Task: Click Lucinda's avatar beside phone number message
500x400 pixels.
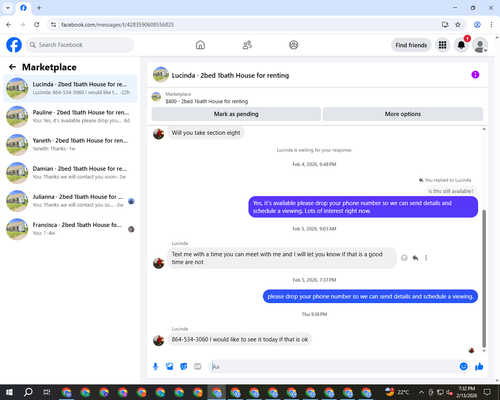Action: click(x=159, y=340)
